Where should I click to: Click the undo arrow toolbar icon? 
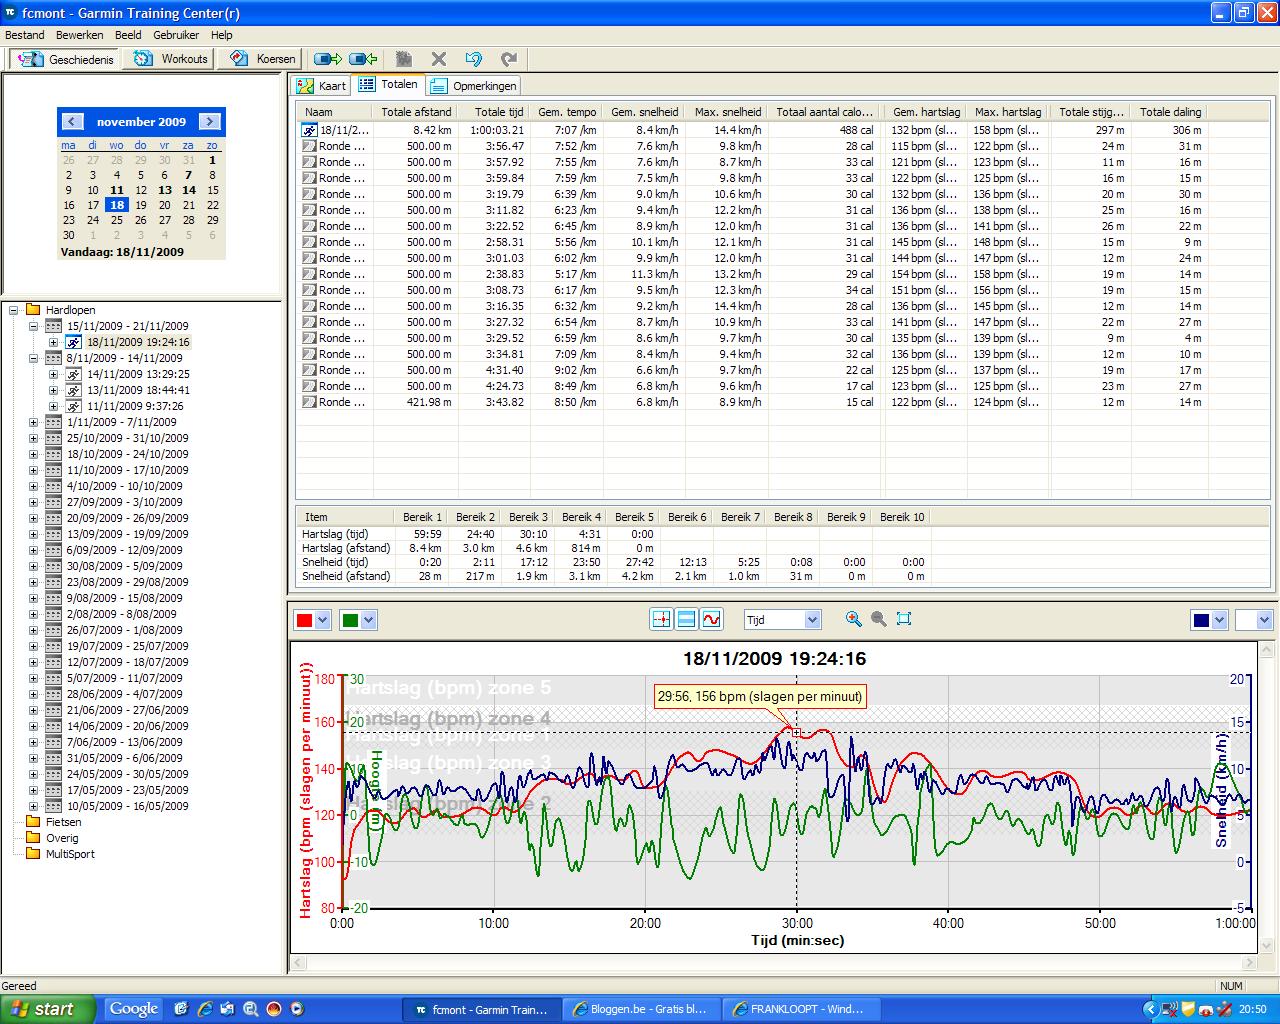(x=474, y=59)
